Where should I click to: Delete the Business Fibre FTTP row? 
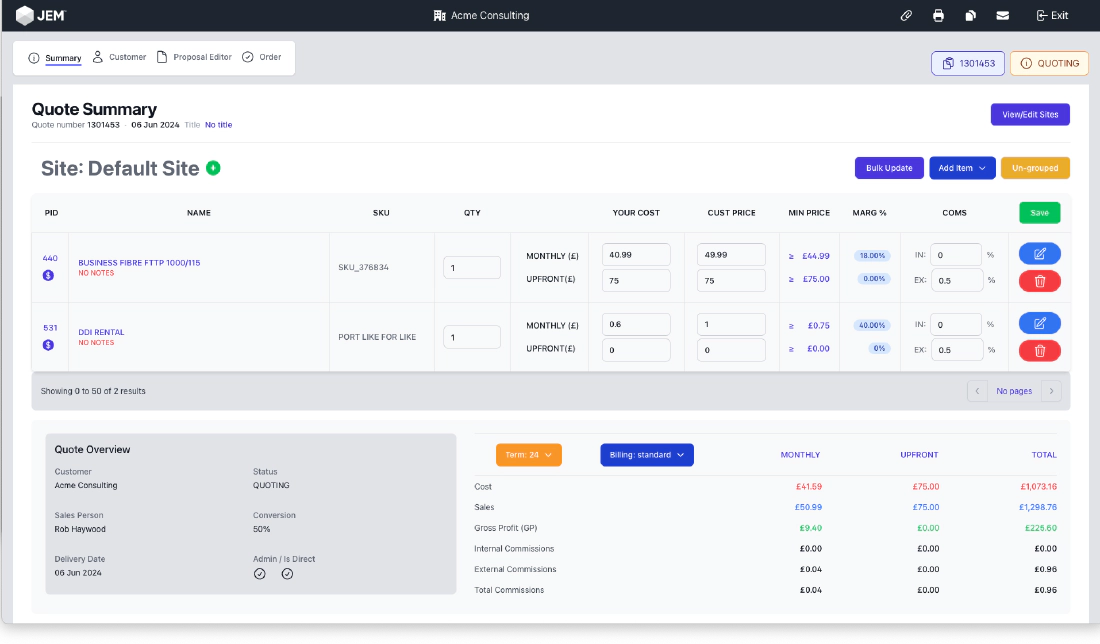click(1040, 281)
